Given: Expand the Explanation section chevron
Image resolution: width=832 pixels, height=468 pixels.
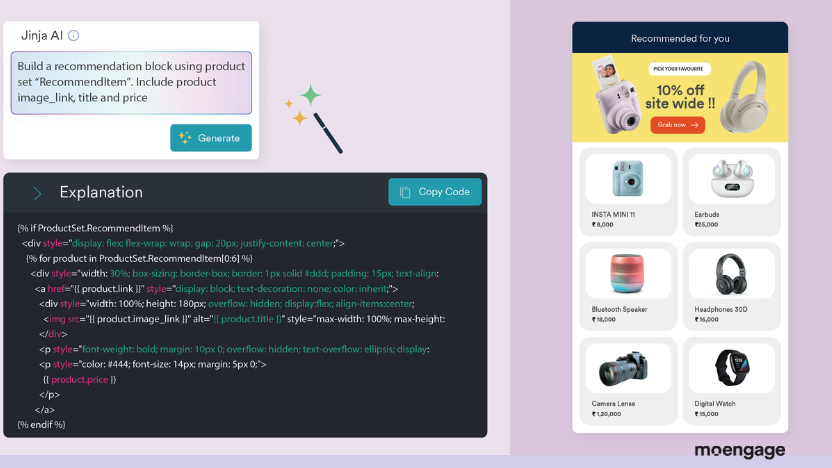Looking at the screenshot, I should click(37, 193).
